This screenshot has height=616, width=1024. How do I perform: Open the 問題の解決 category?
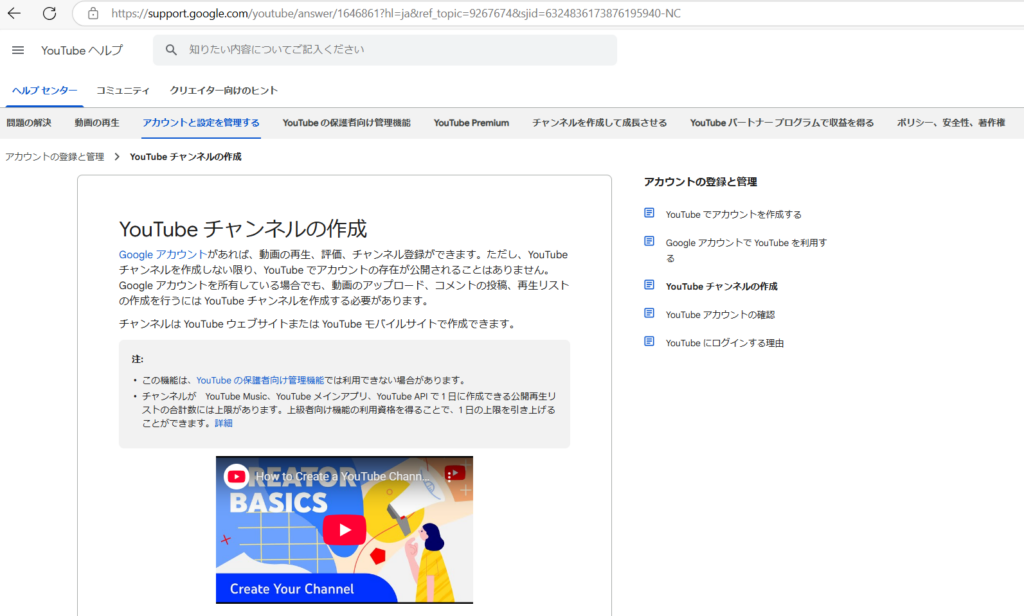29,123
